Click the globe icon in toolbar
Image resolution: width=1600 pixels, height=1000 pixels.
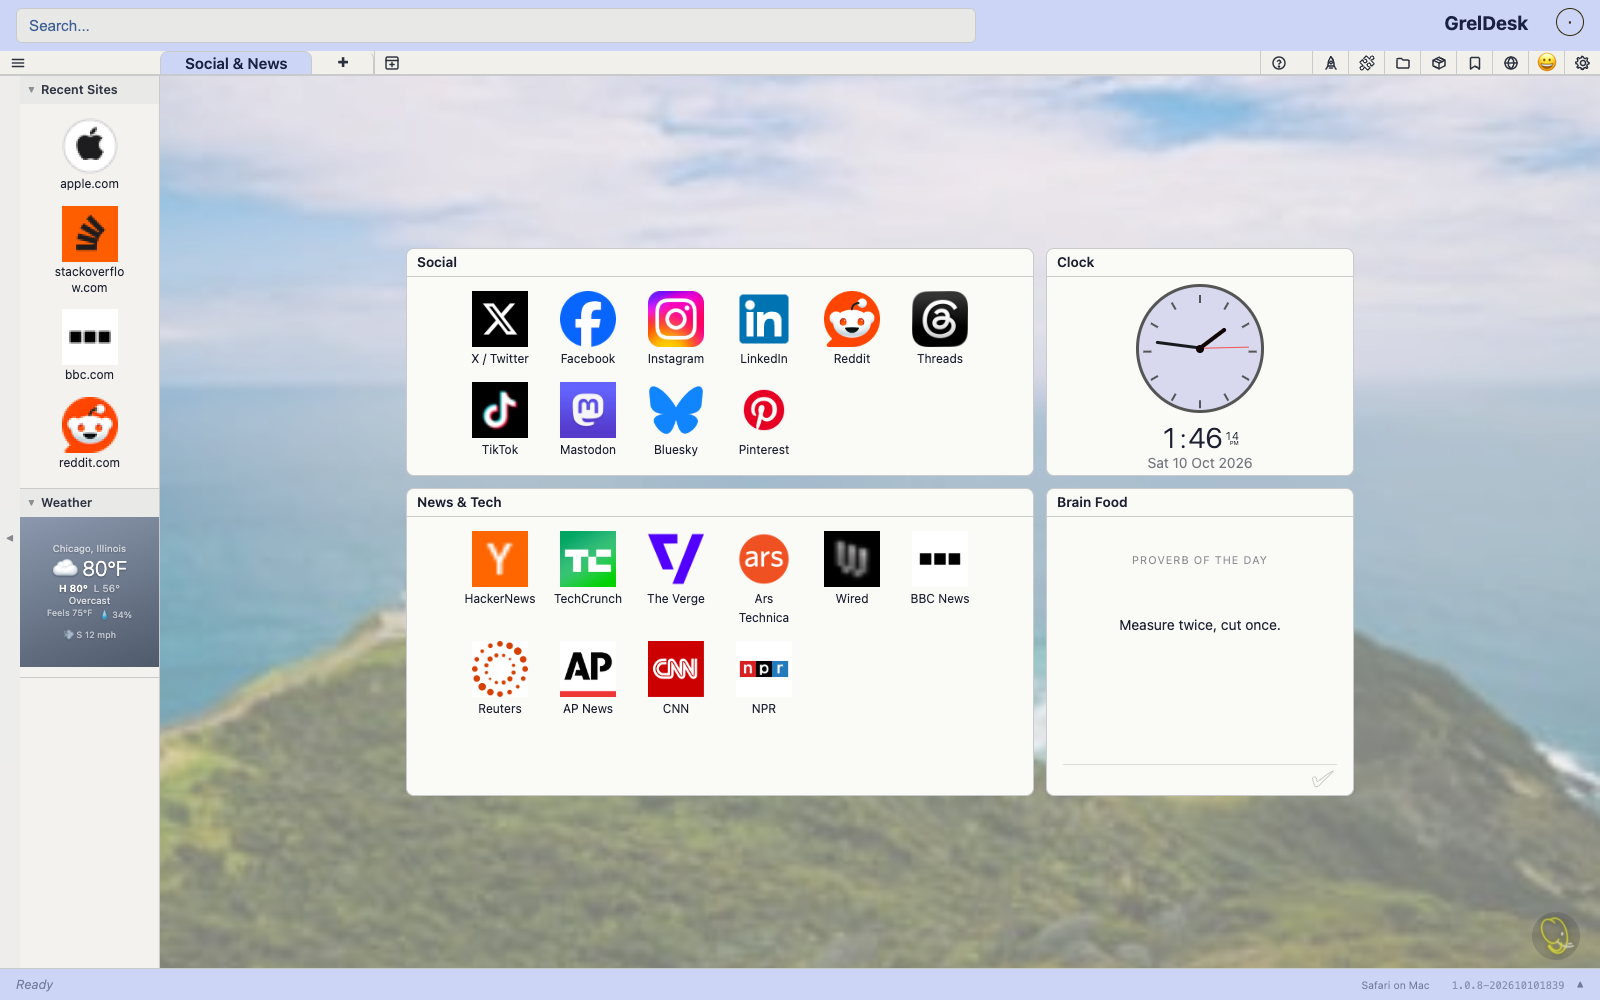(x=1511, y=63)
